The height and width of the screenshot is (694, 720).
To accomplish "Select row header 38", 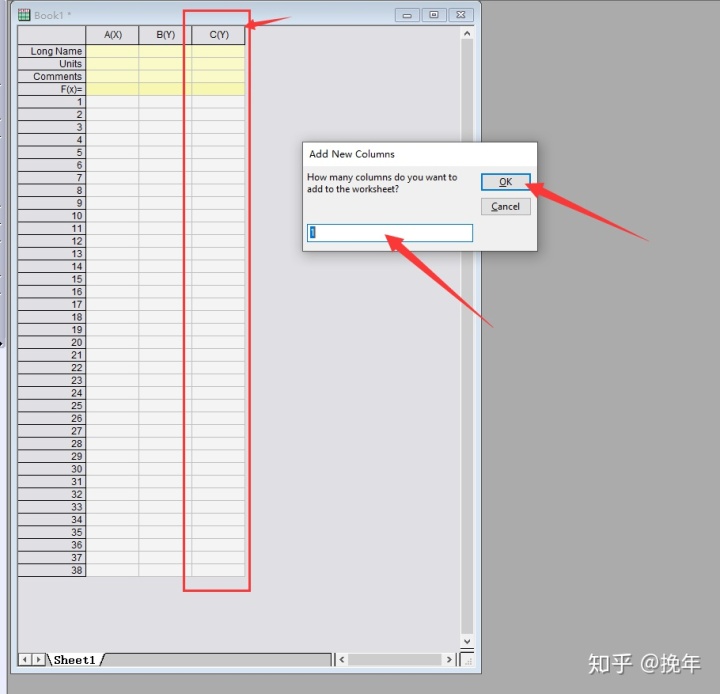I will coord(51,570).
